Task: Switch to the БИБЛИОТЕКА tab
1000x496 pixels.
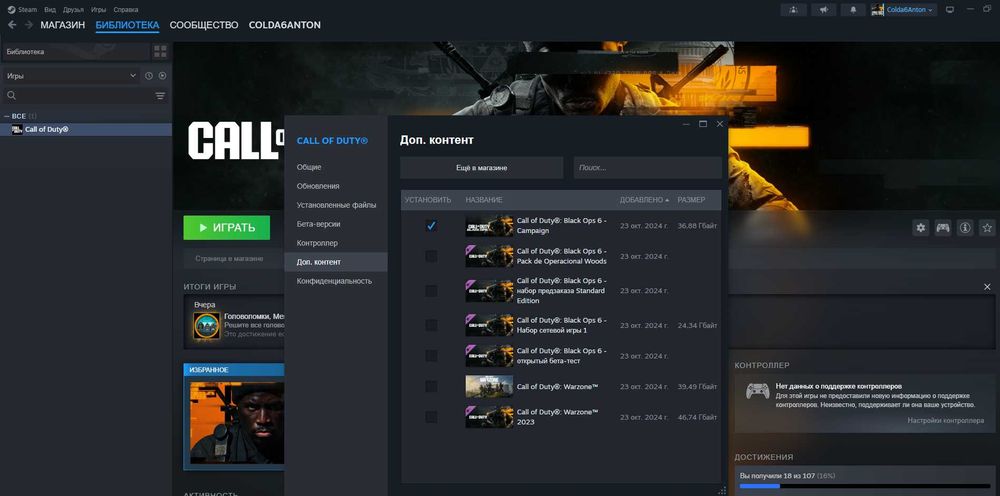Action: [128, 25]
